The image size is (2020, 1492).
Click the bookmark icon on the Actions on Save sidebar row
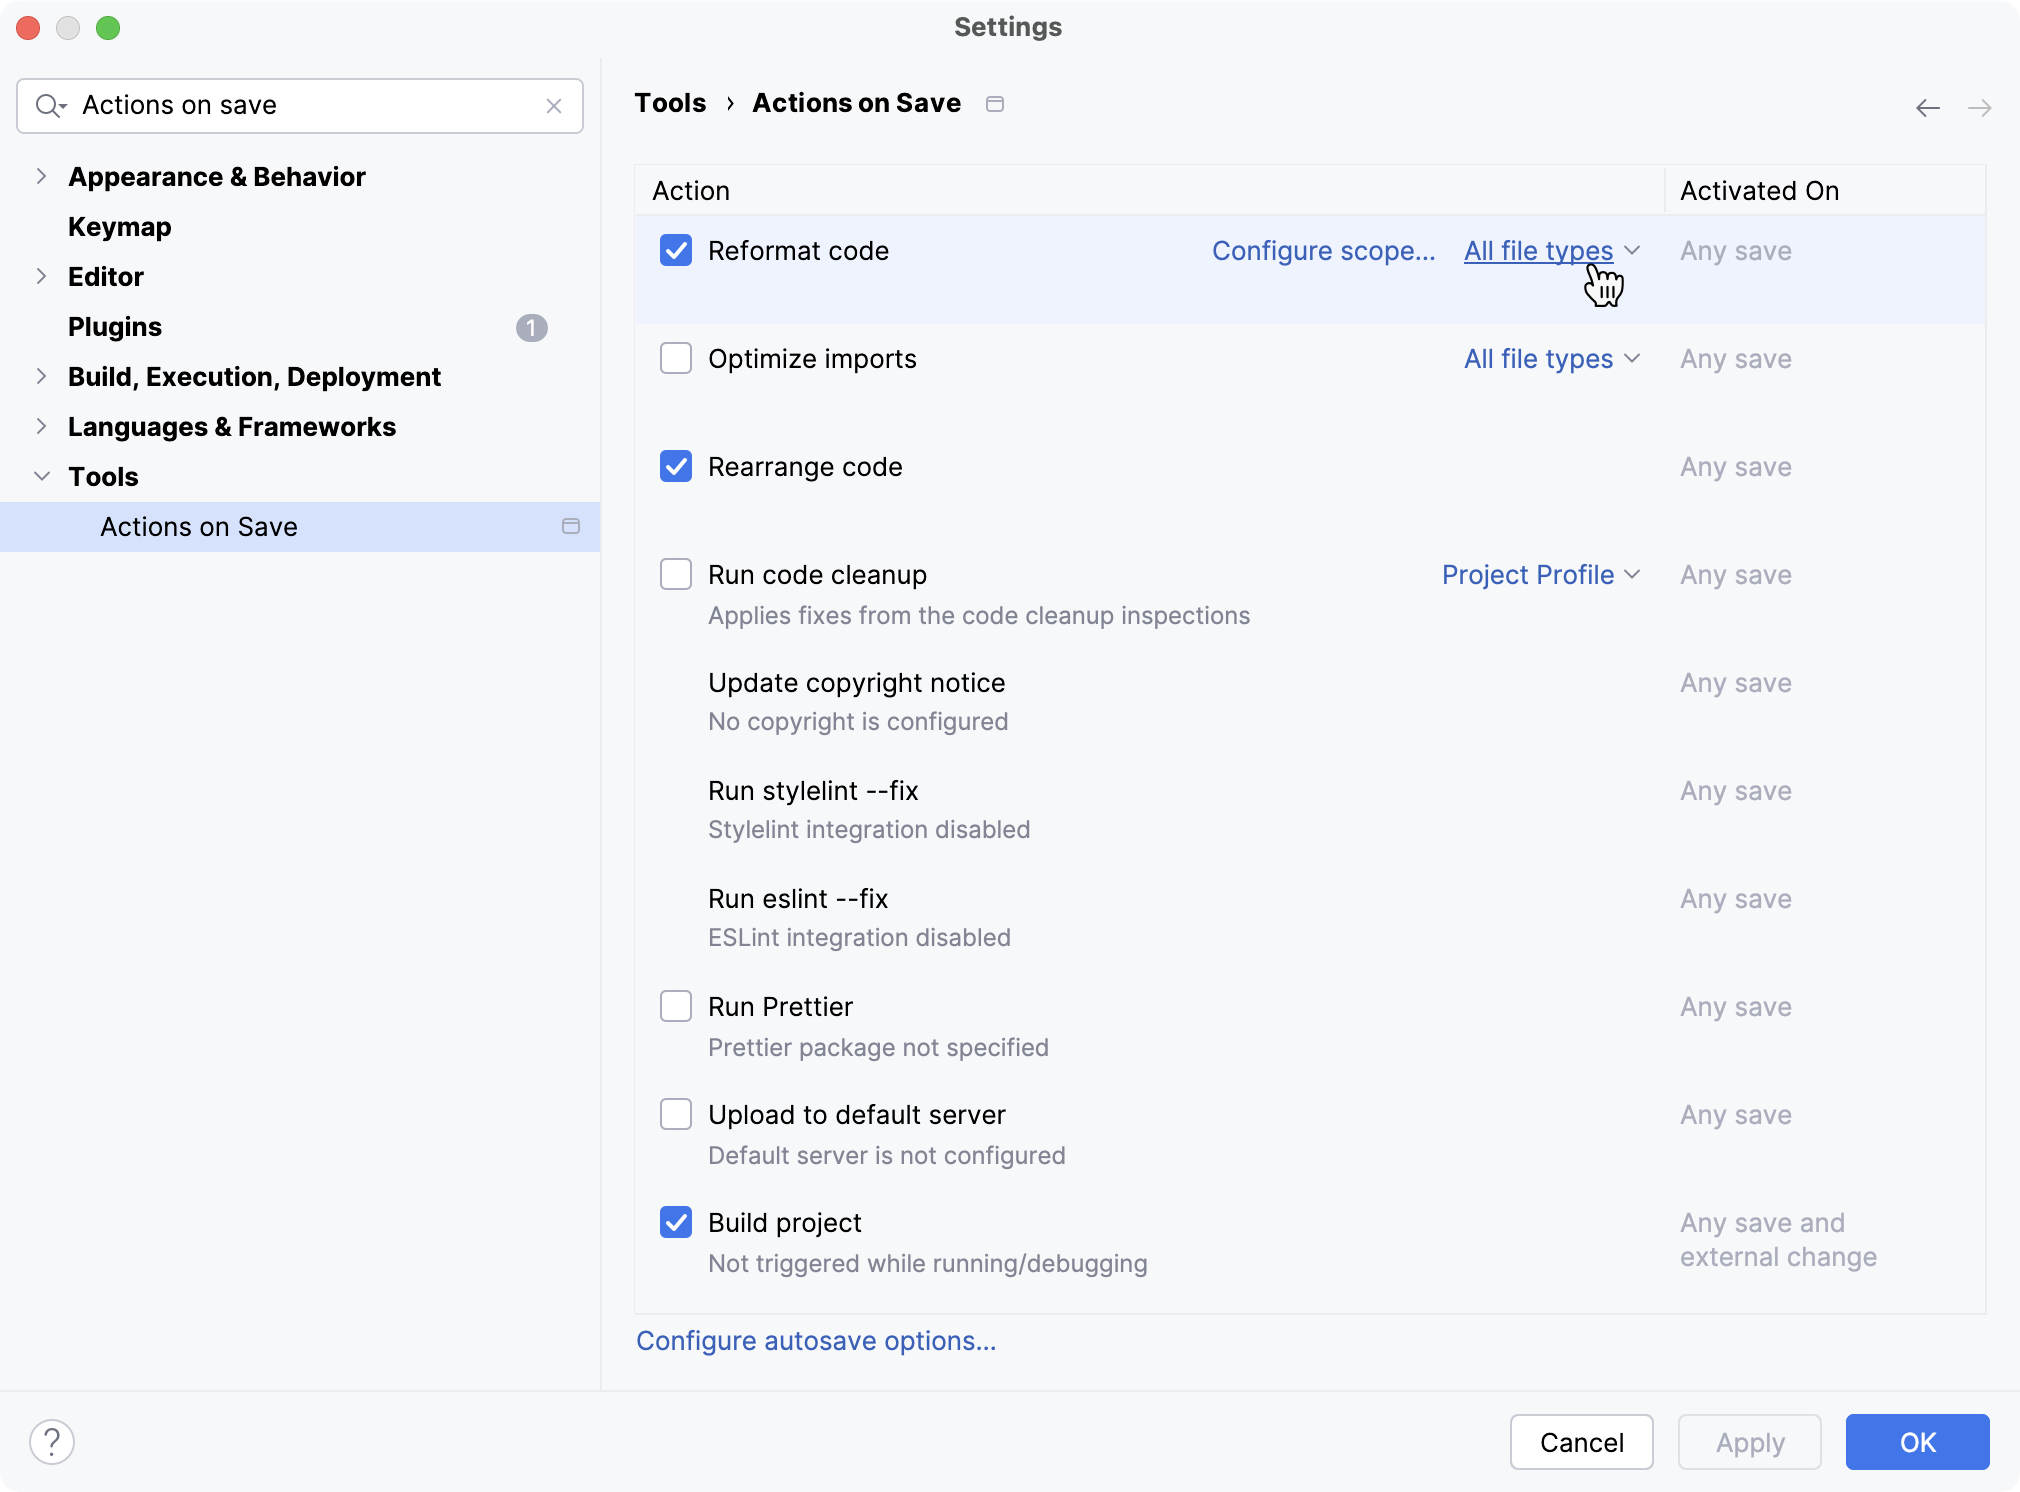coord(572,526)
